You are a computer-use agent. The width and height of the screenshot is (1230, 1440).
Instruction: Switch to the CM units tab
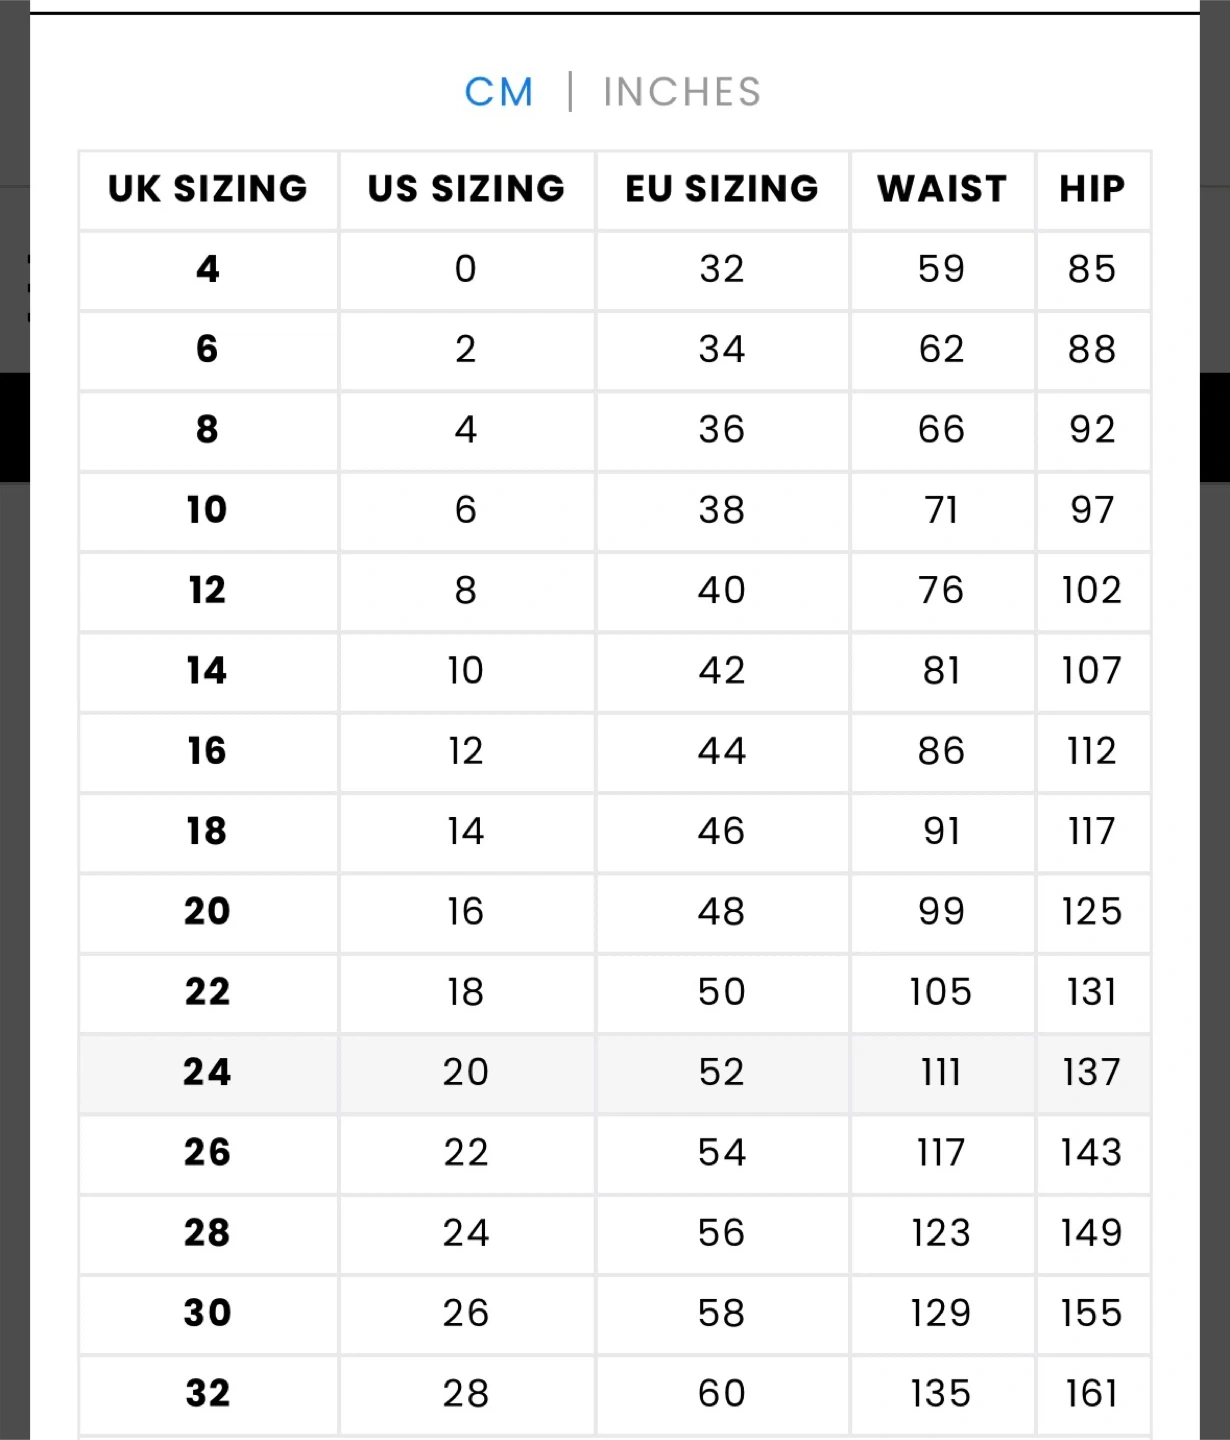click(x=499, y=92)
